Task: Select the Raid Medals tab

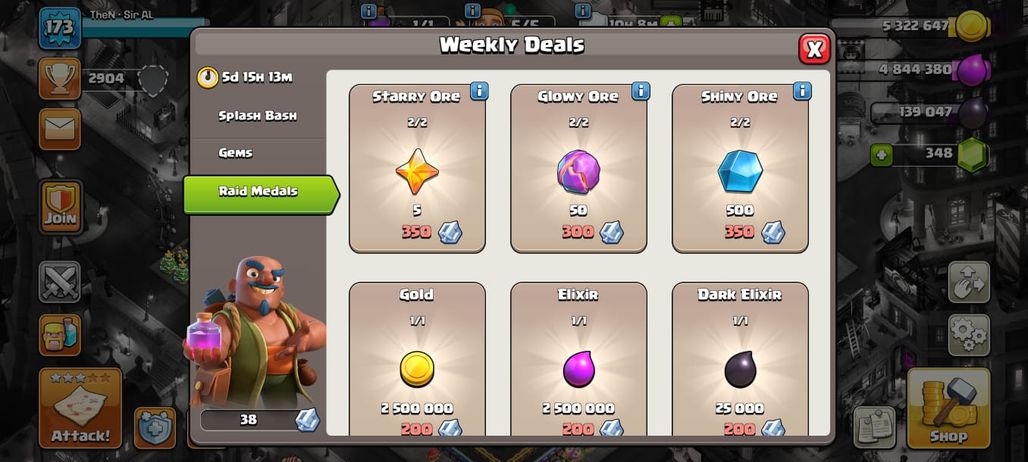Action: coord(261,194)
